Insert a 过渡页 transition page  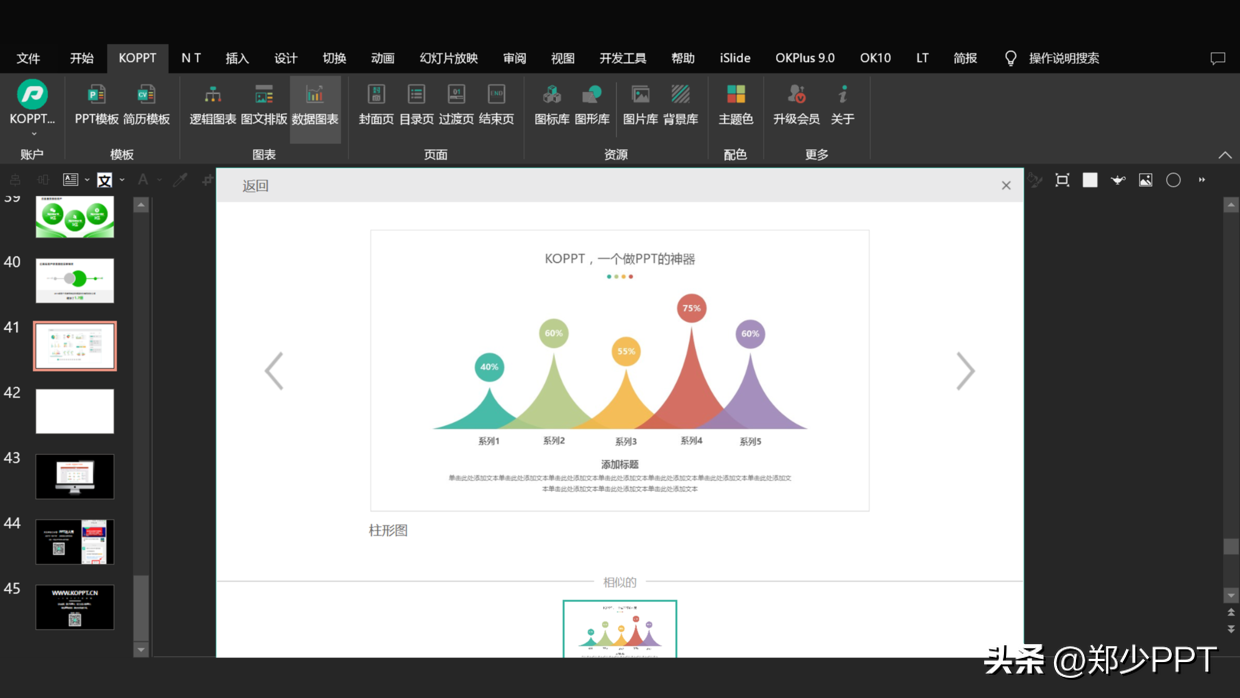coord(456,104)
